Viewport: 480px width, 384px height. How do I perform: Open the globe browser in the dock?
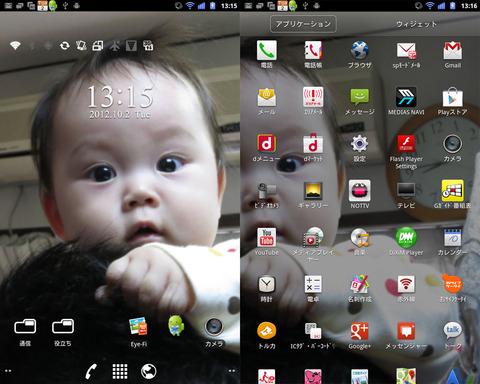pos(149,371)
